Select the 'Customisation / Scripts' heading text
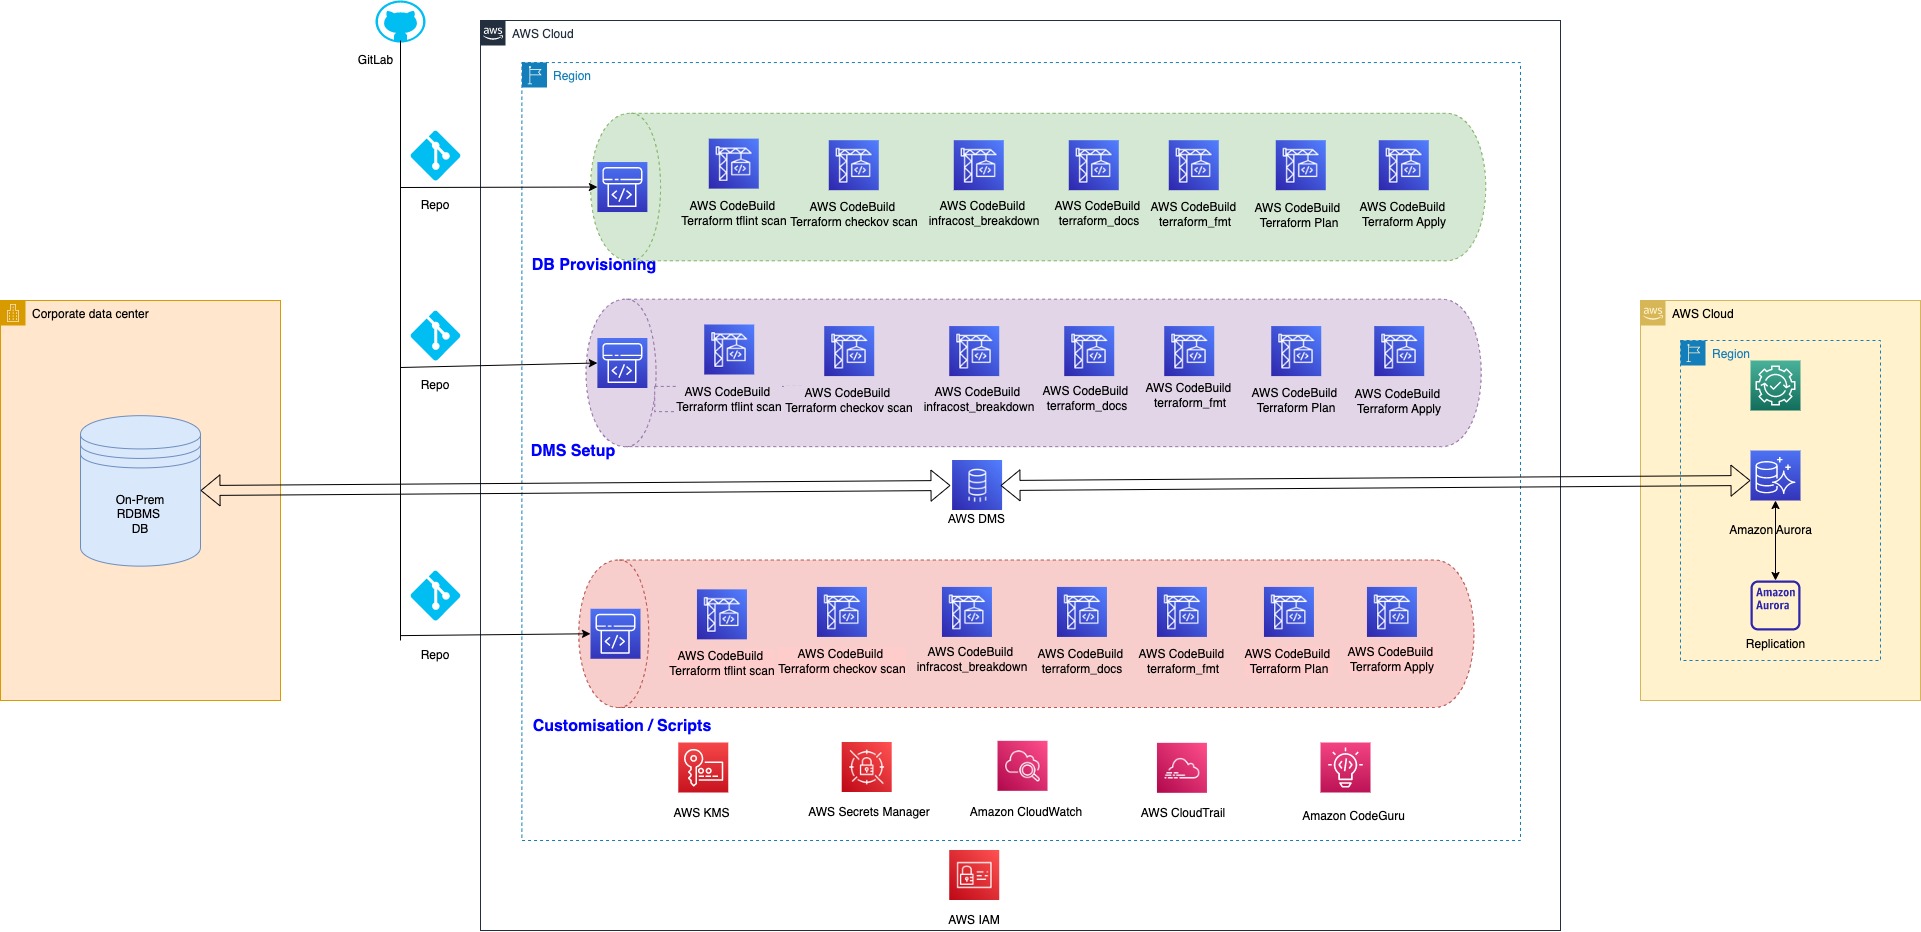 coord(622,725)
